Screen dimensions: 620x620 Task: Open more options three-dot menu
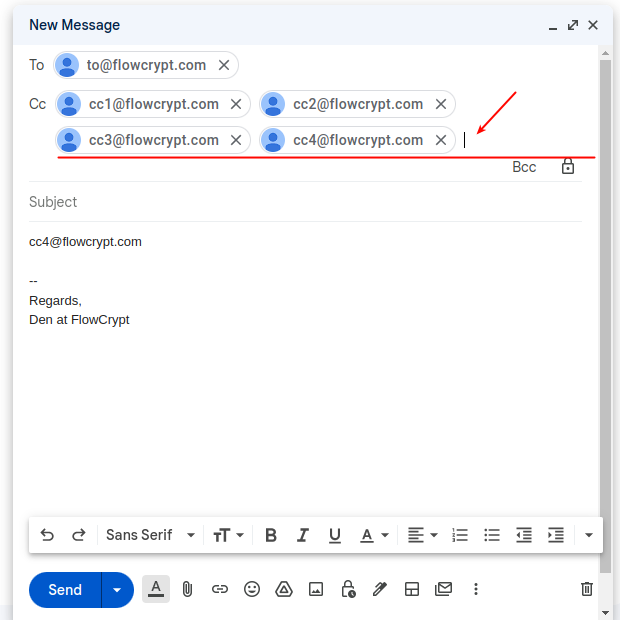476,589
